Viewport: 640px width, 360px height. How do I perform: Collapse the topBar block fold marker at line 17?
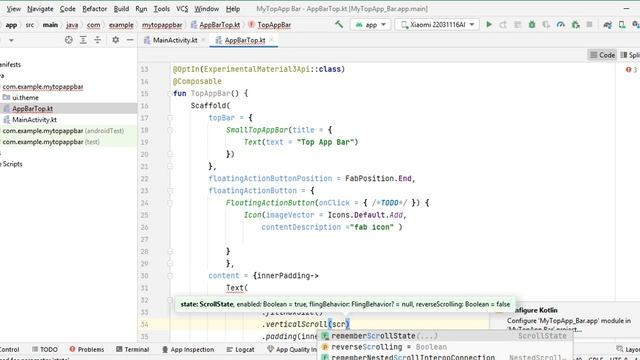click(x=170, y=118)
